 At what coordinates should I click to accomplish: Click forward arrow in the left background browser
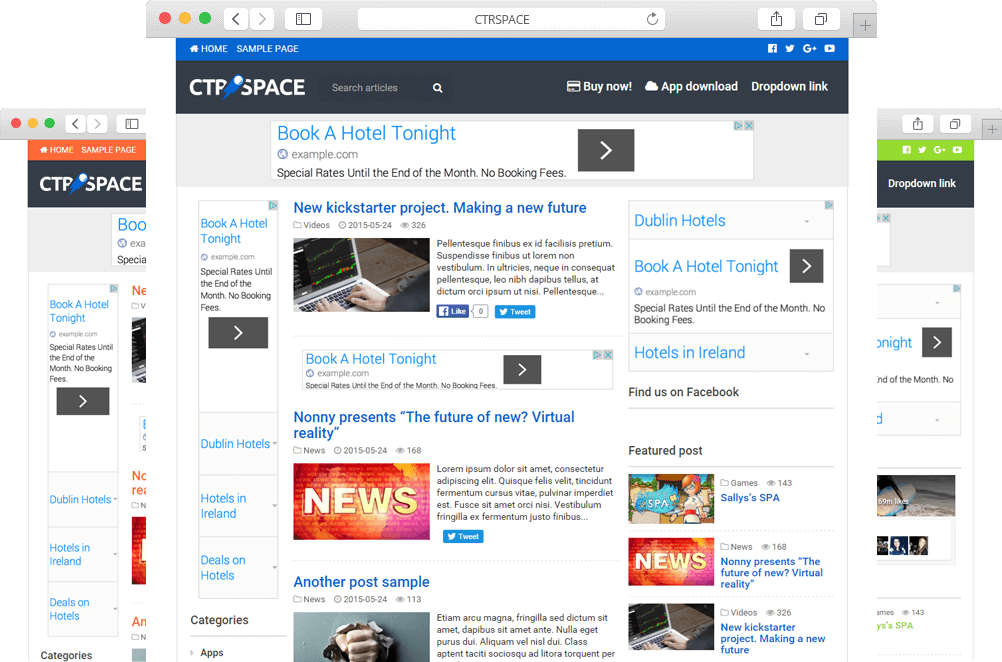click(97, 123)
